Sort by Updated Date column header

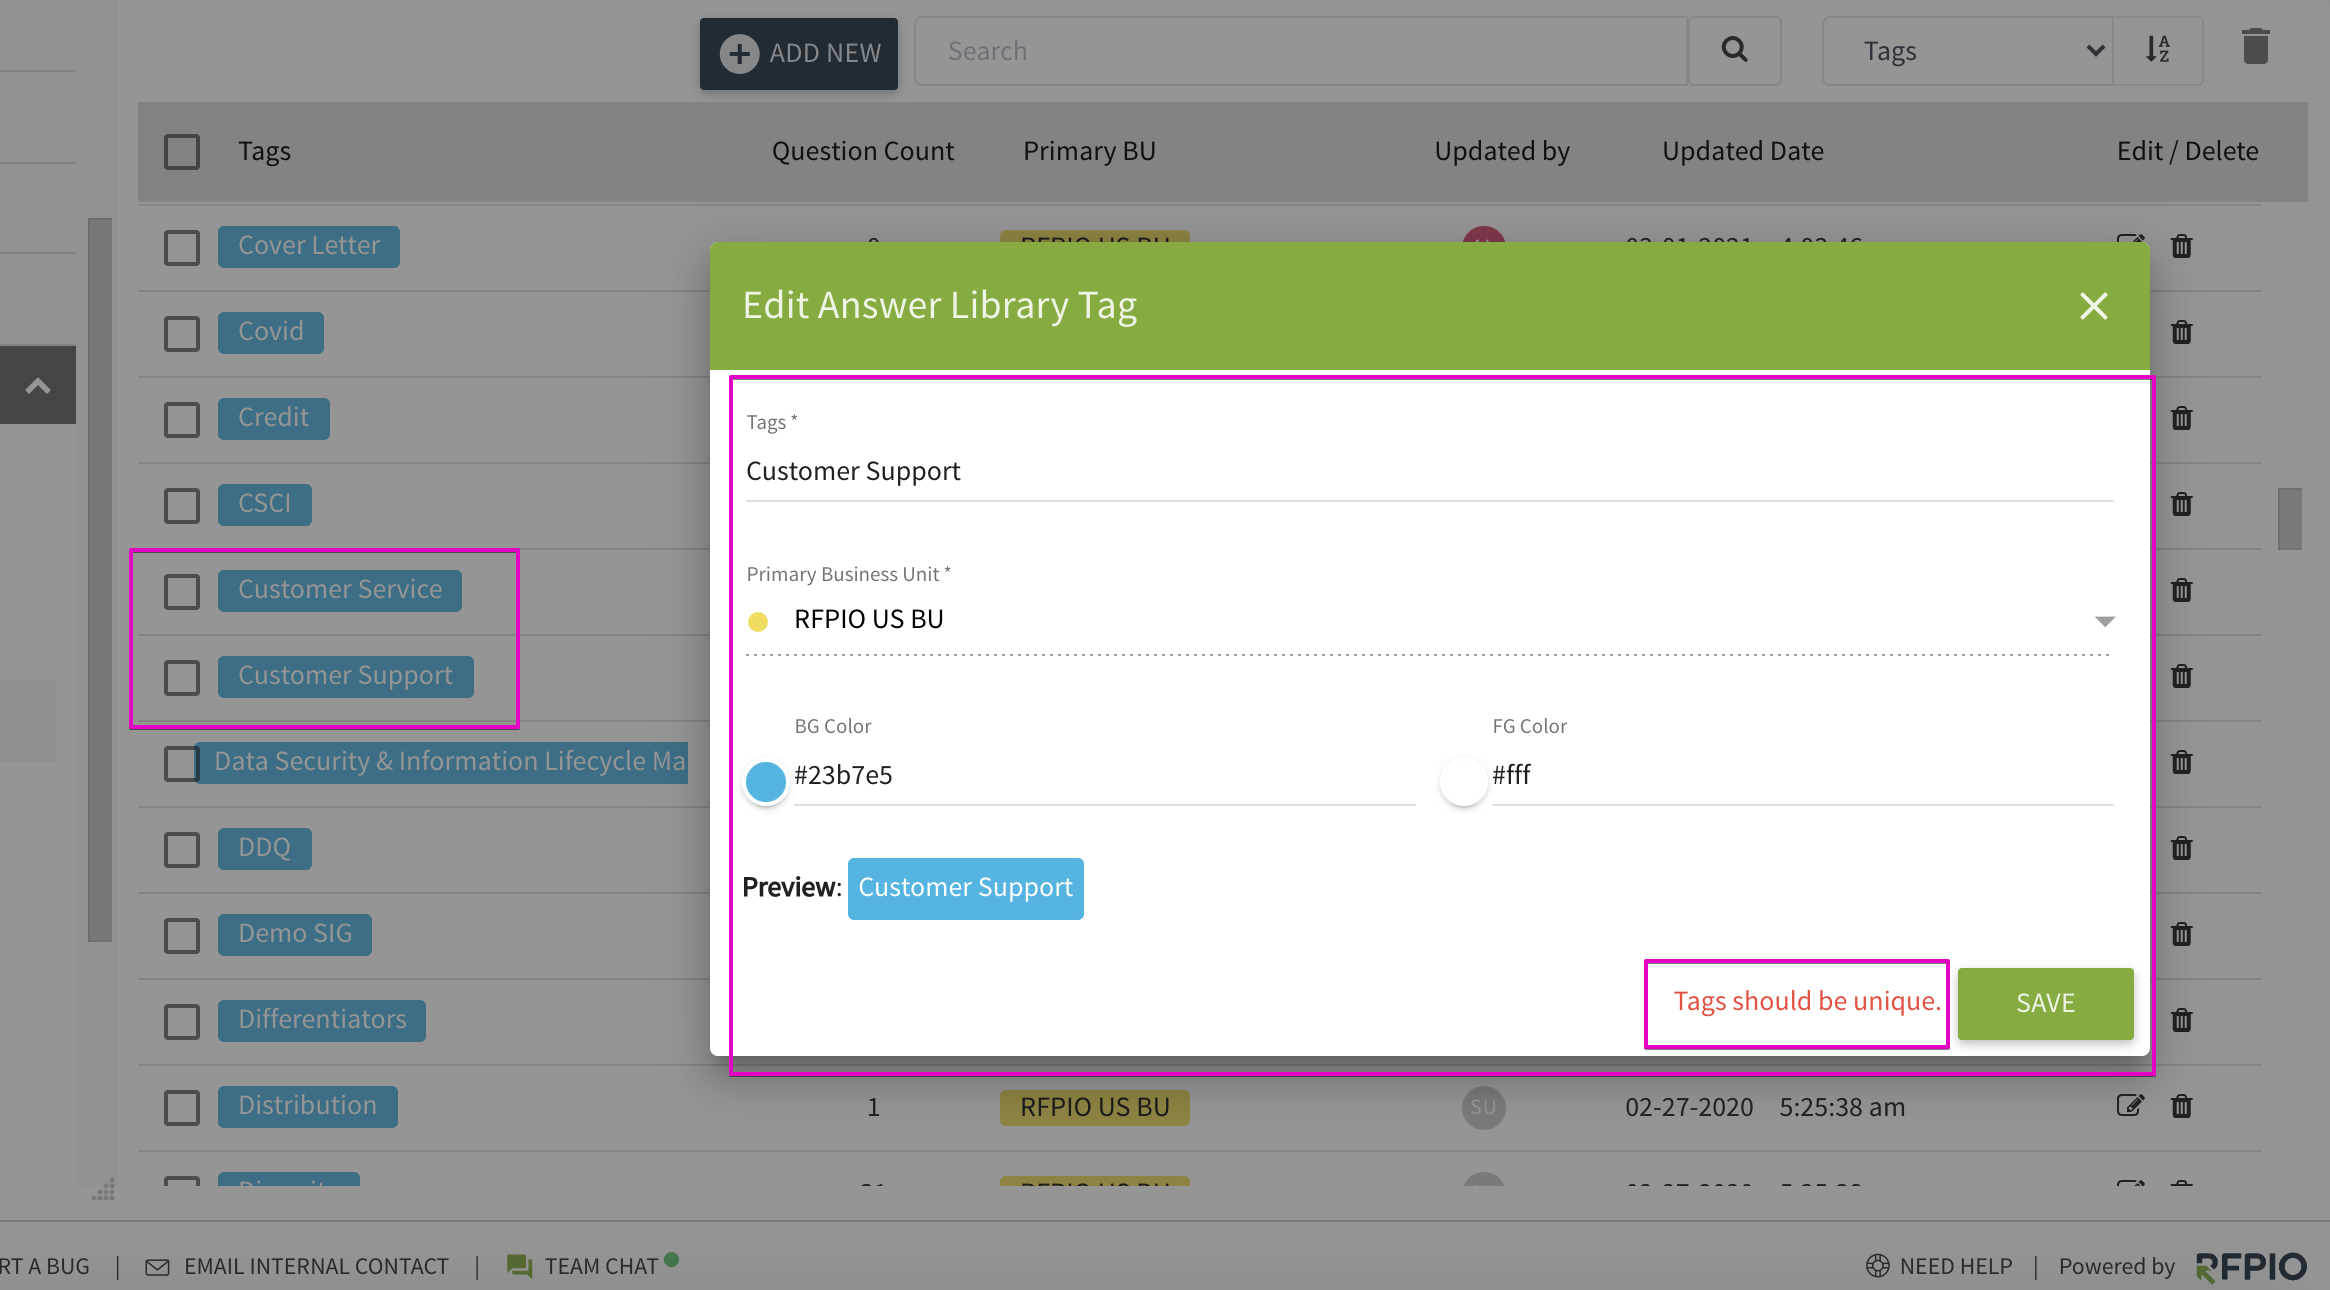(x=1742, y=151)
